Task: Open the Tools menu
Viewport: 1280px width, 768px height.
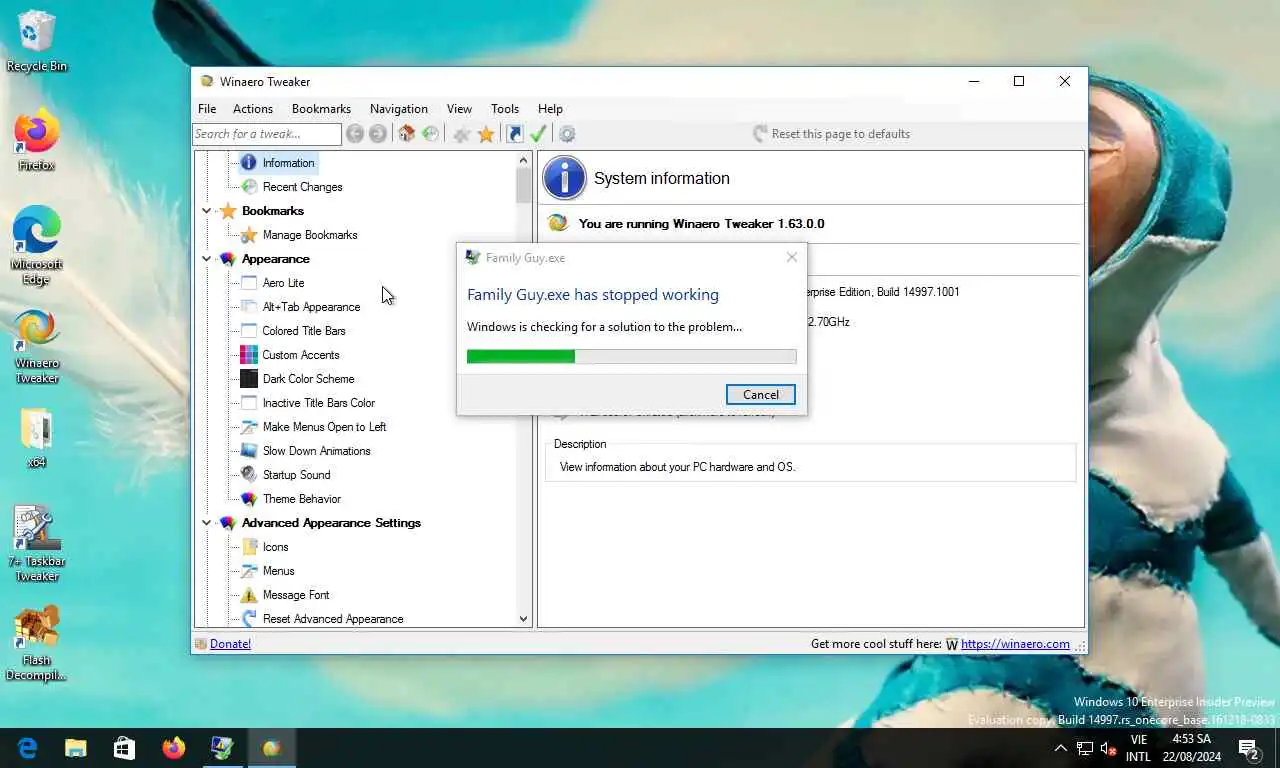Action: click(x=505, y=109)
